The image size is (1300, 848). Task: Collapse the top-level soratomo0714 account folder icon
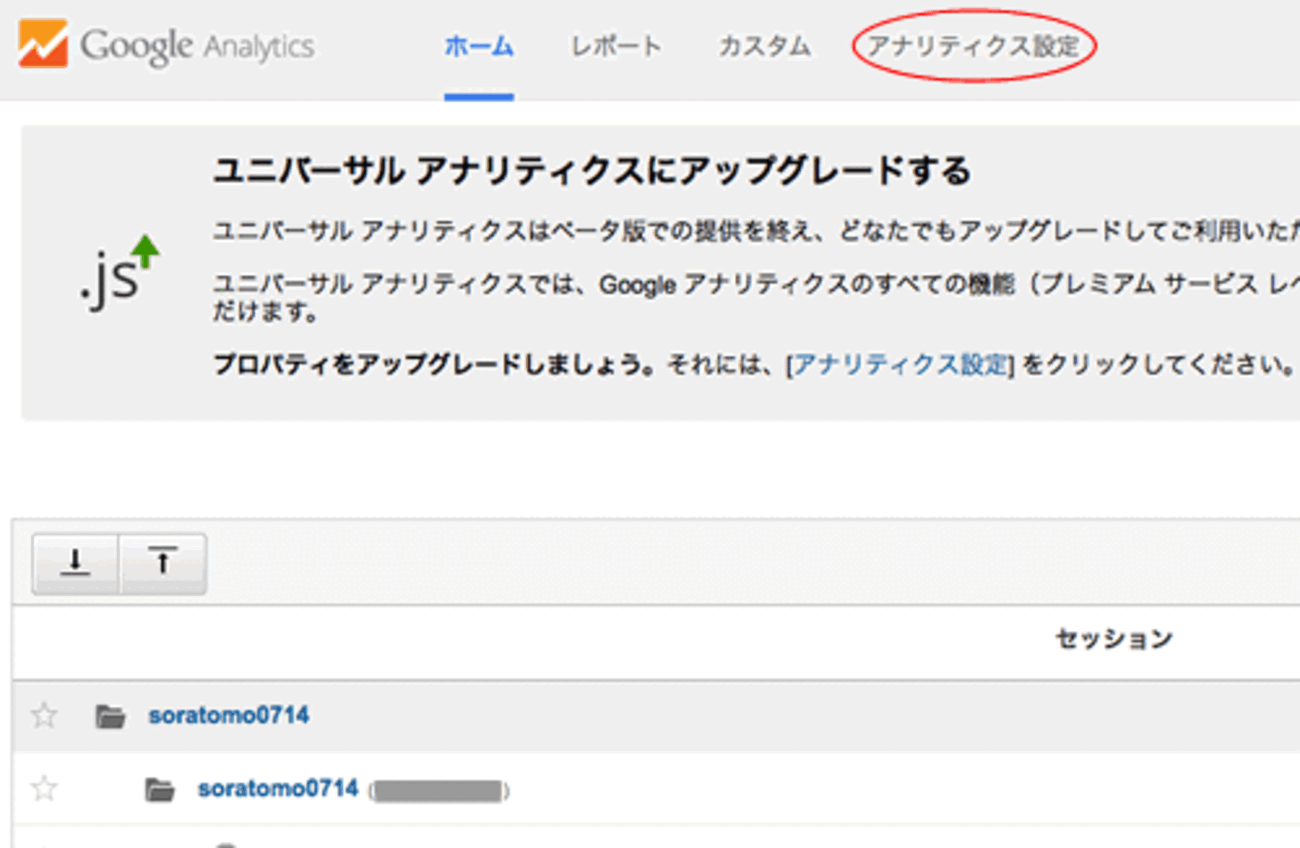click(x=110, y=716)
